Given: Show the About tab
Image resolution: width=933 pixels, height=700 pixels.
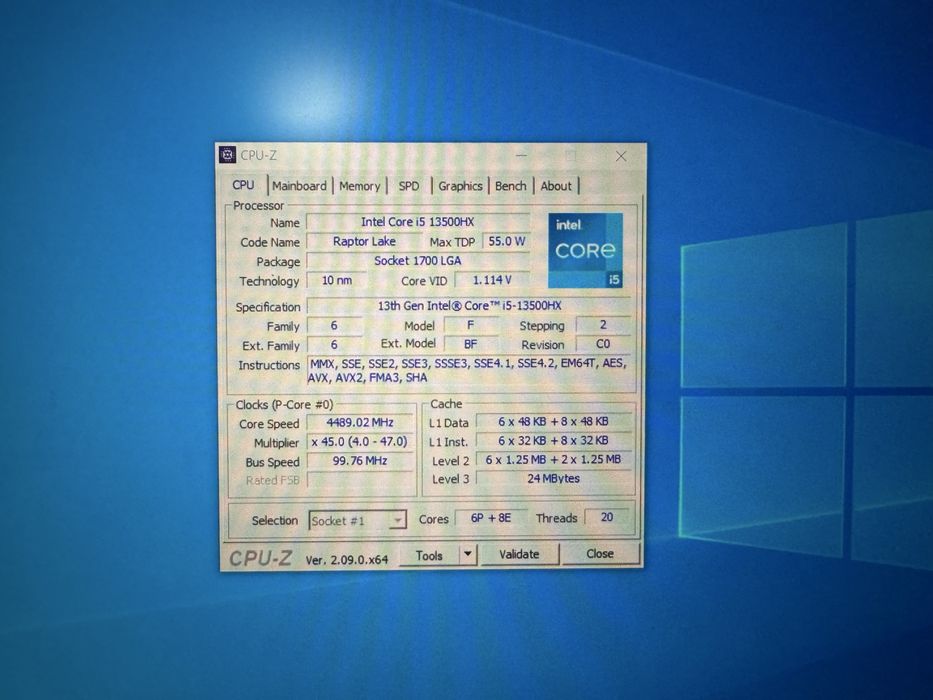Looking at the screenshot, I should (x=556, y=186).
